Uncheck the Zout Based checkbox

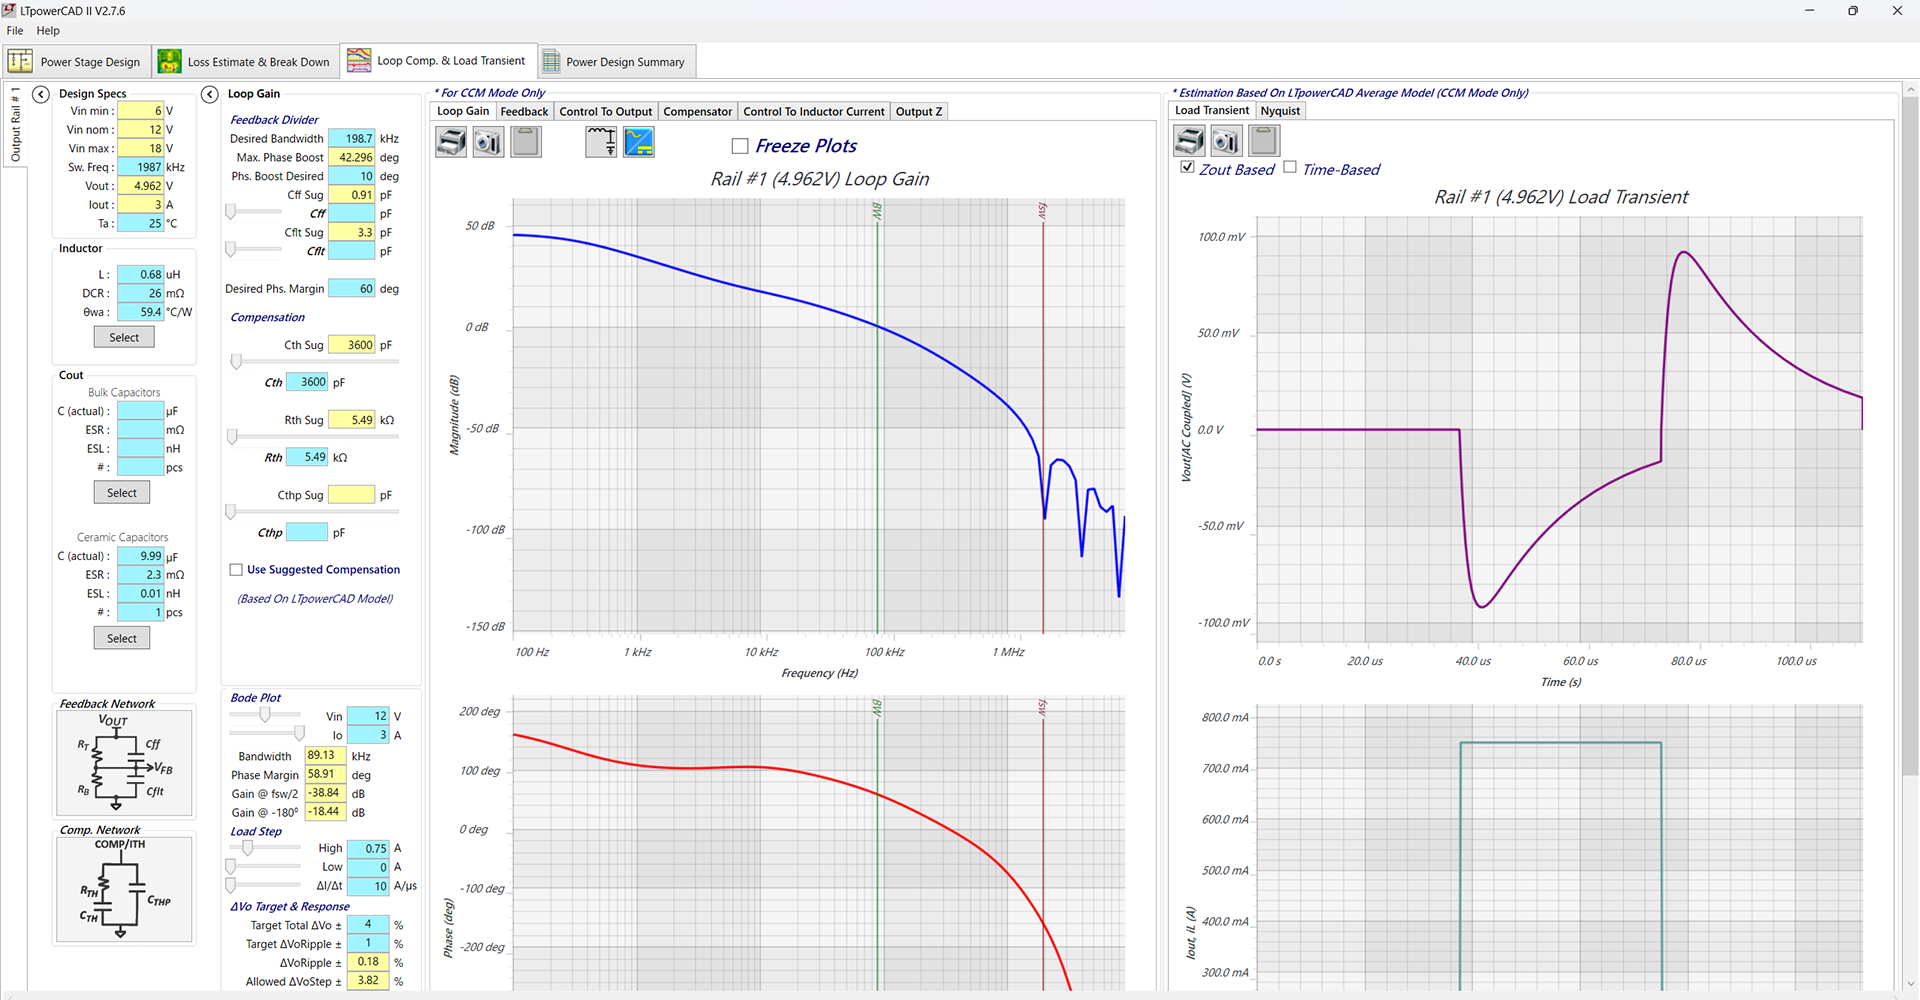click(x=1187, y=168)
